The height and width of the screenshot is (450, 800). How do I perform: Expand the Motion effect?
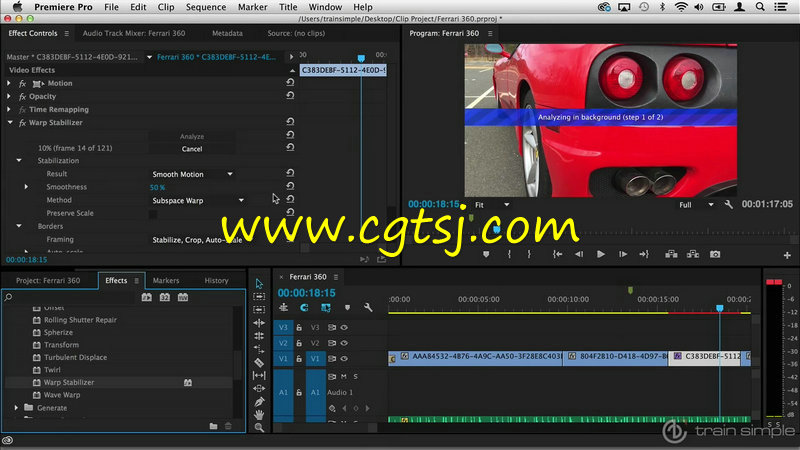pyautogui.click(x=9, y=83)
